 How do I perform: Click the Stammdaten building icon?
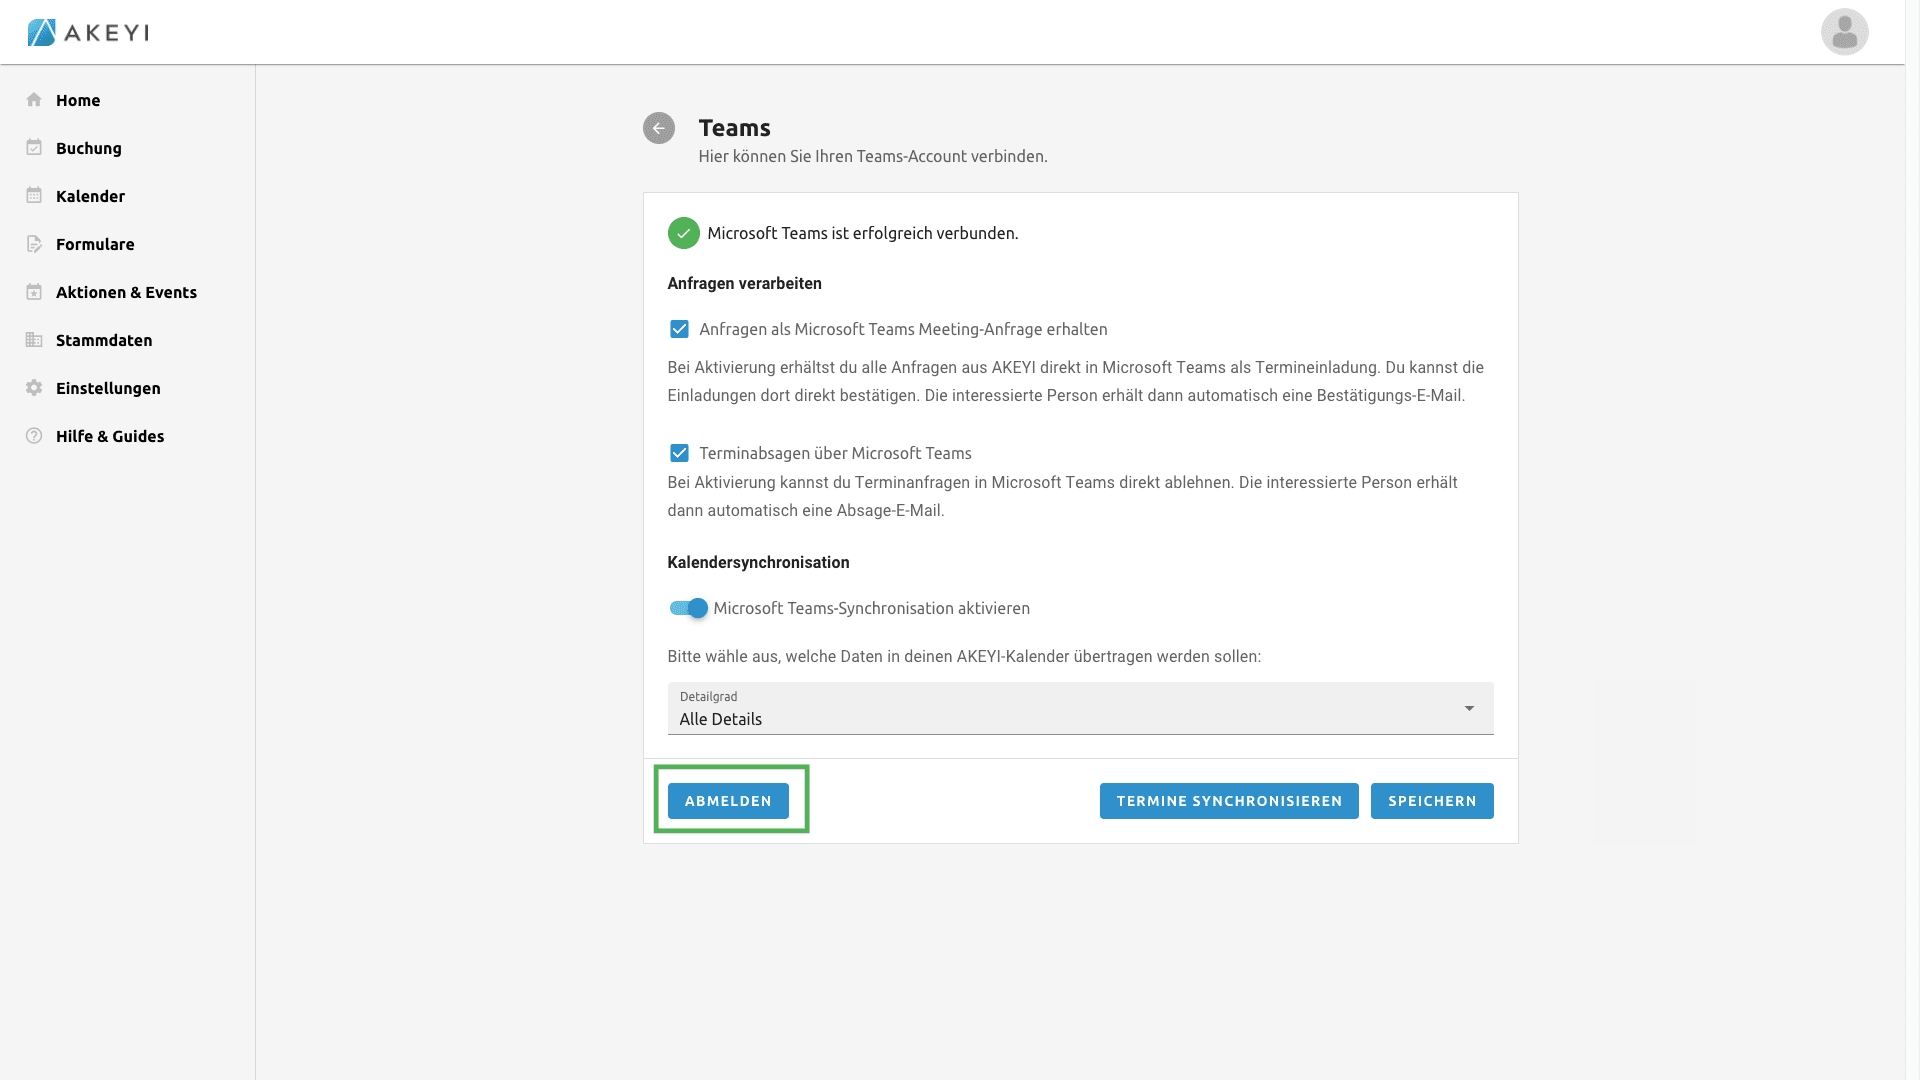pyautogui.click(x=34, y=340)
